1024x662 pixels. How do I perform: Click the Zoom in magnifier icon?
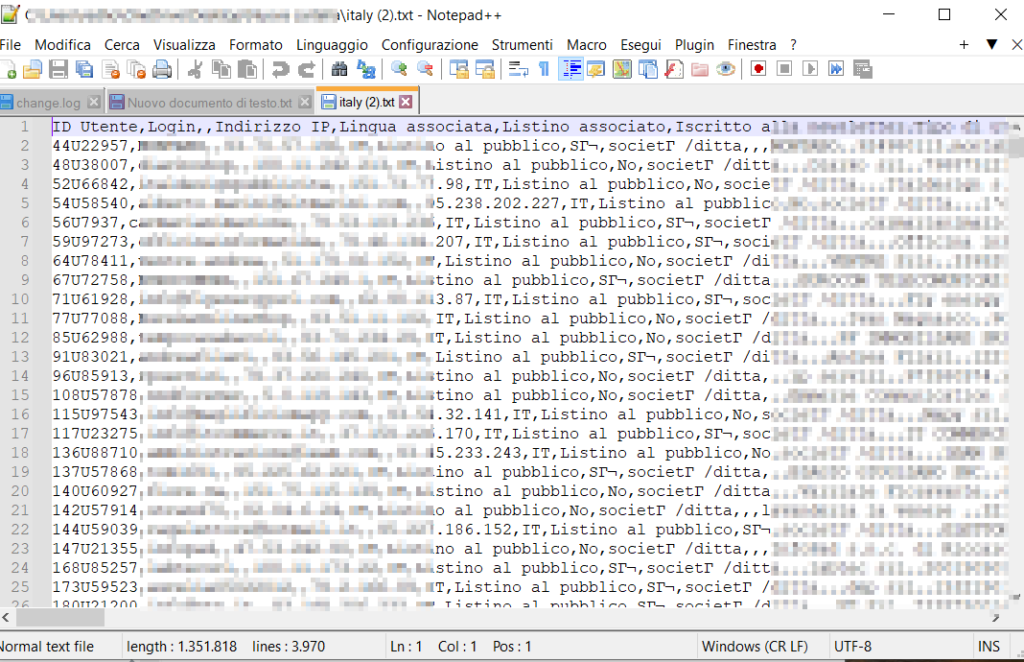(x=399, y=69)
